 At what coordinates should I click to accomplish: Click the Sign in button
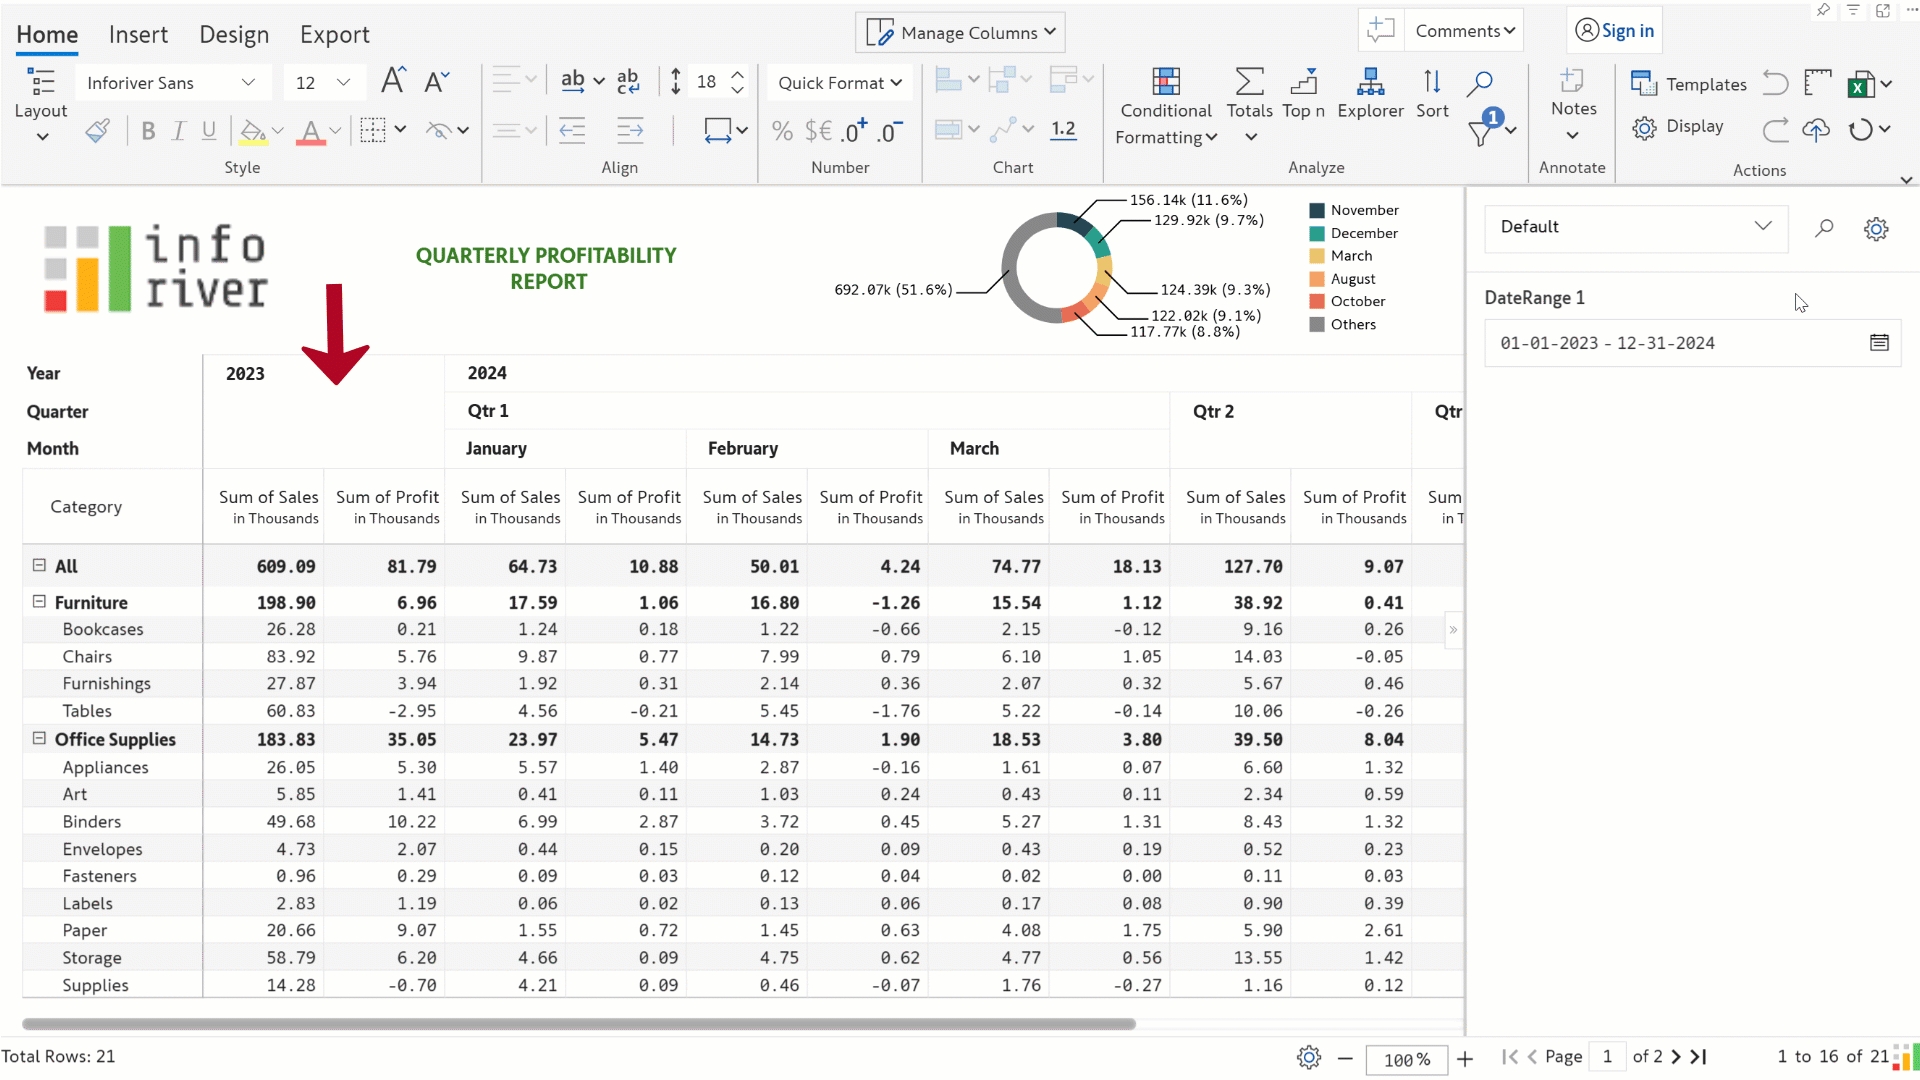click(x=1614, y=31)
